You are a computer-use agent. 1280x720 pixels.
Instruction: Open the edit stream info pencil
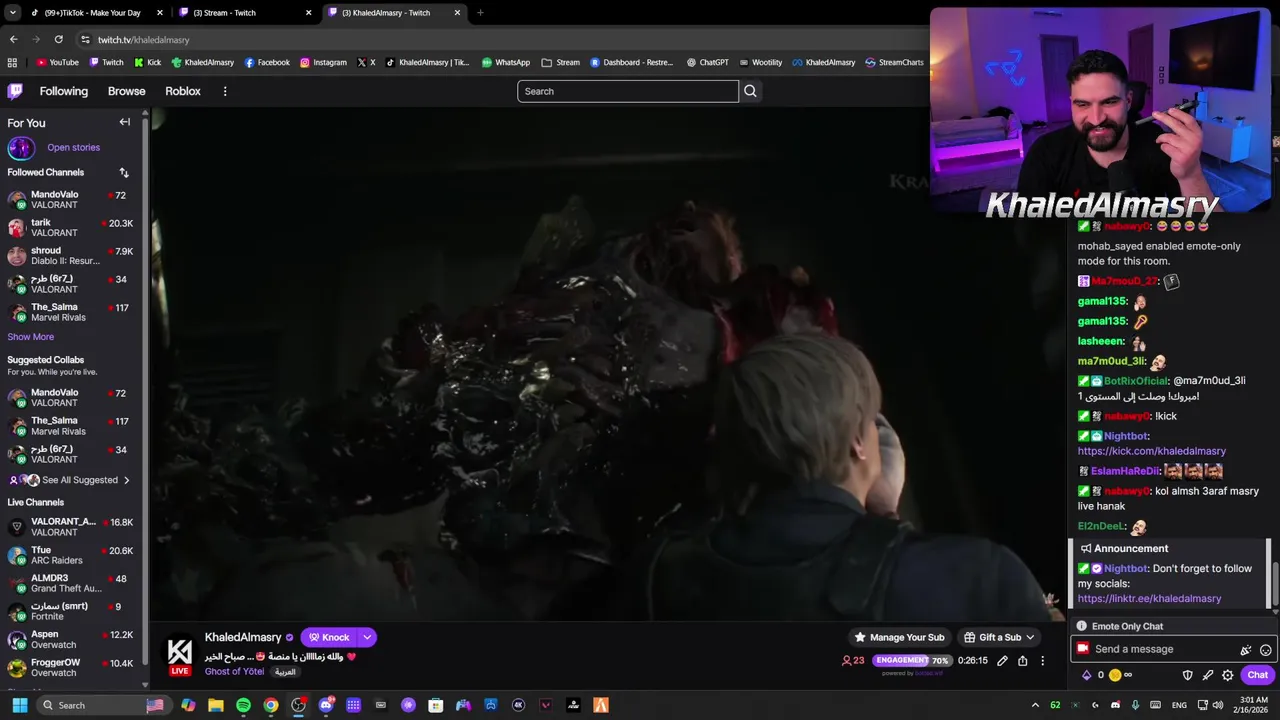click(x=1002, y=660)
